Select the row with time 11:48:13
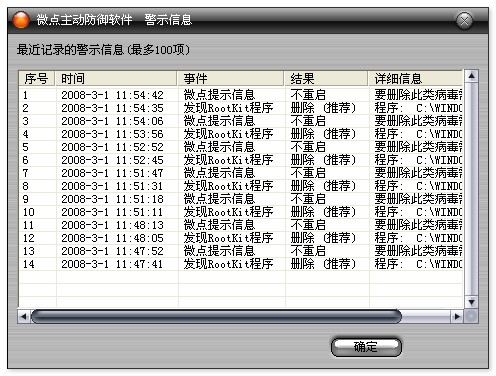 click(x=241, y=225)
